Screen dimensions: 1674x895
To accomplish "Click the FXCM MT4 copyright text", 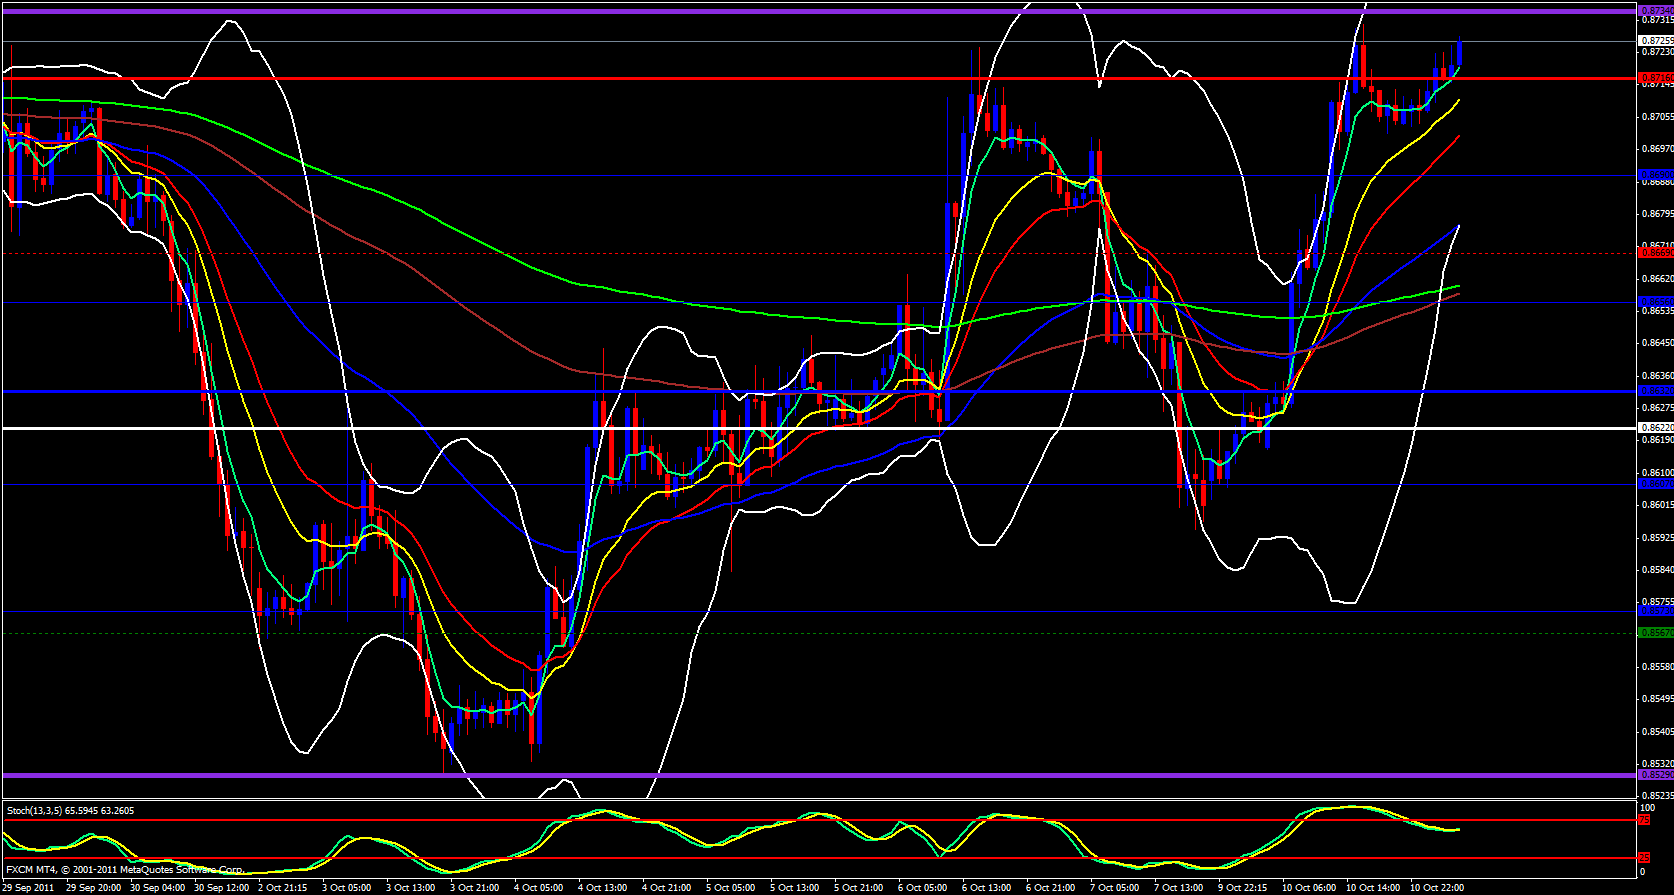I will (124, 870).
